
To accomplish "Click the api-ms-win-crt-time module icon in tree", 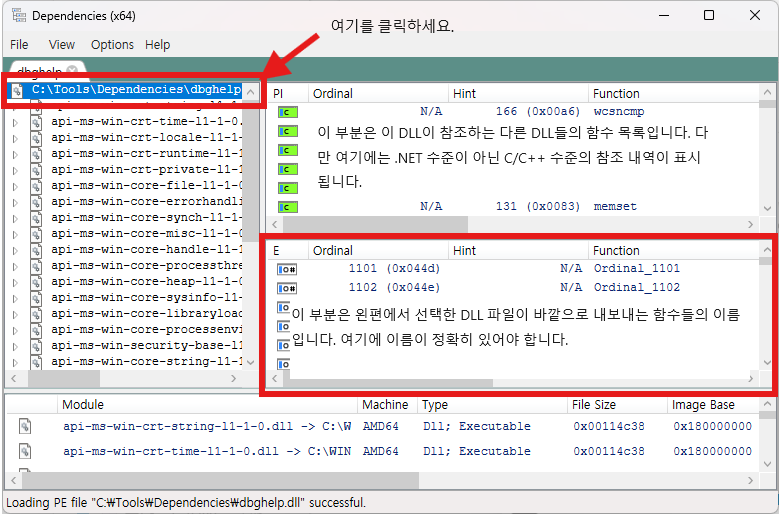I will click(36, 122).
